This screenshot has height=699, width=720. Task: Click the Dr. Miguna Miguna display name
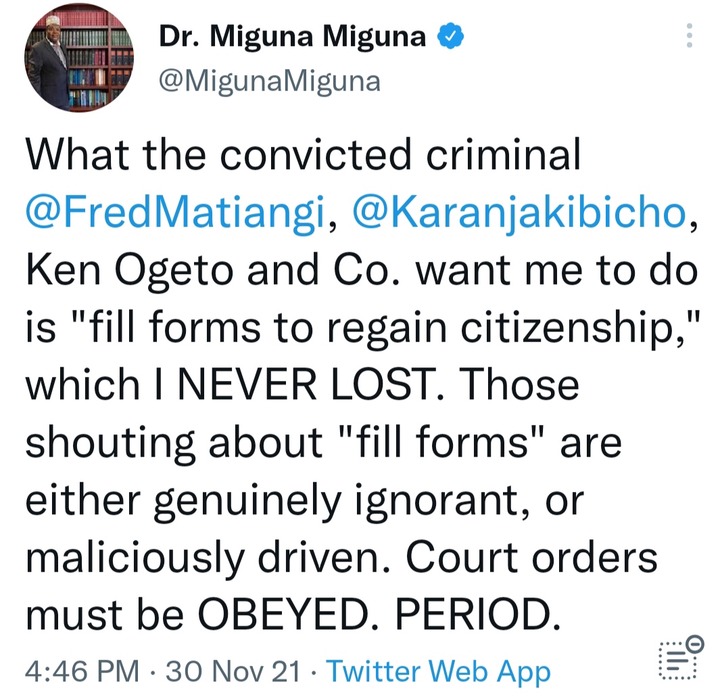coord(292,36)
